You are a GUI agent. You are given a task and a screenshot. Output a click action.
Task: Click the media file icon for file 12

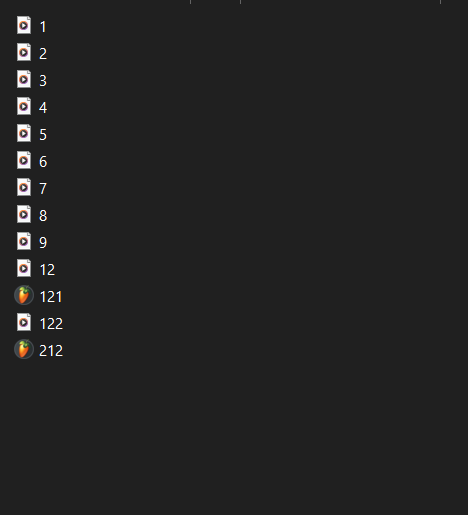pos(24,268)
